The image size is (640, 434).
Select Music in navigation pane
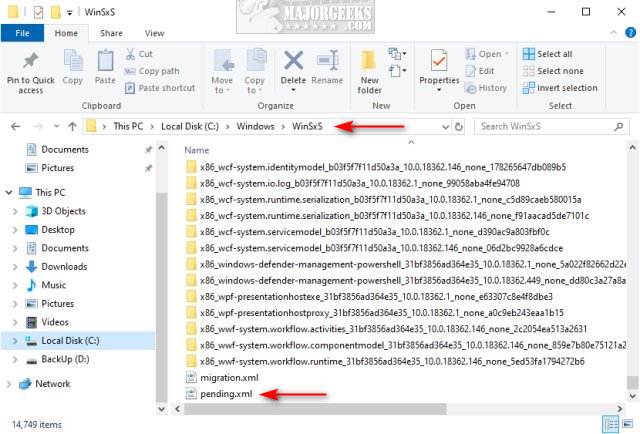point(53,285)
